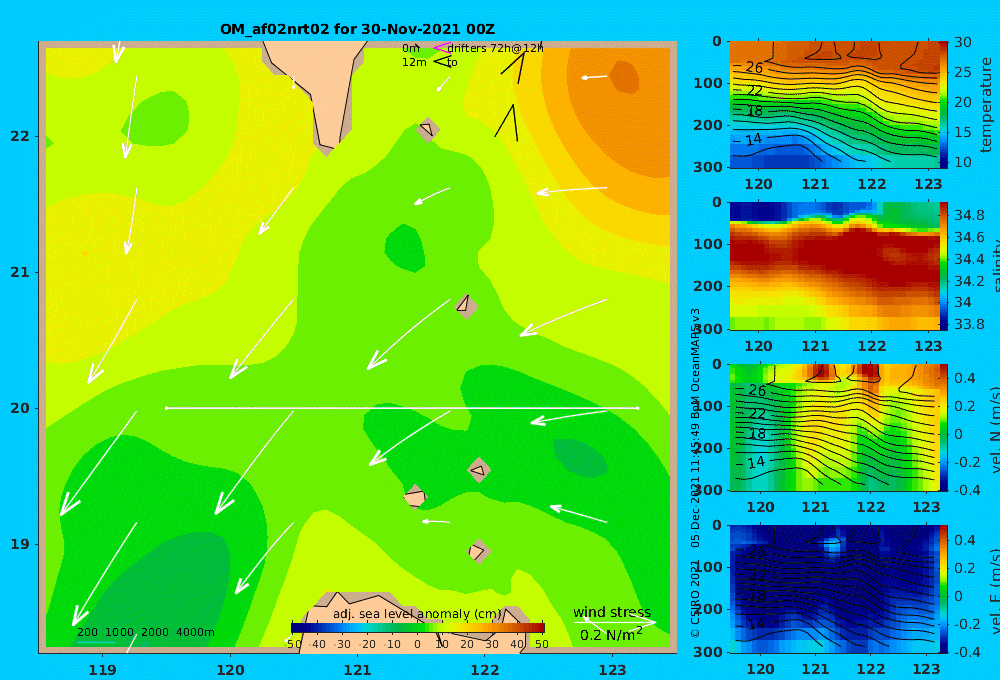Click the 'vel. E (m/s)' axis label
This screenshot has width=1000, height=680.
993,590
